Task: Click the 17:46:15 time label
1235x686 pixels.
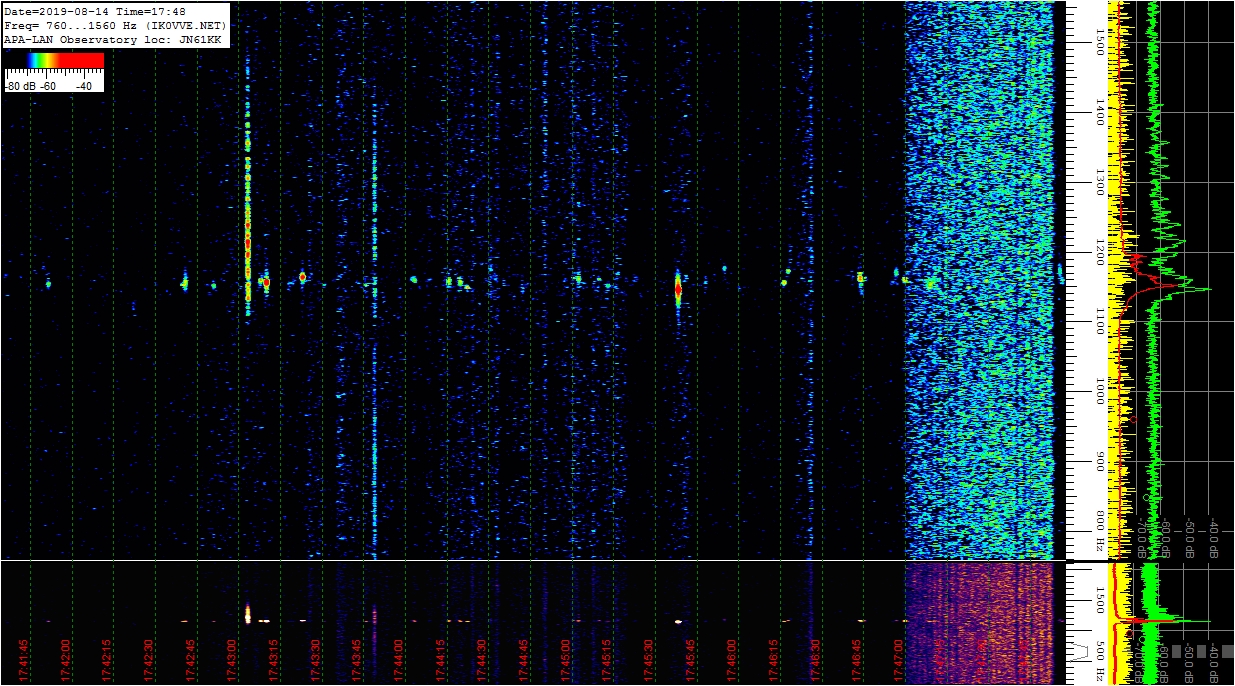Action: click(773, 661)
